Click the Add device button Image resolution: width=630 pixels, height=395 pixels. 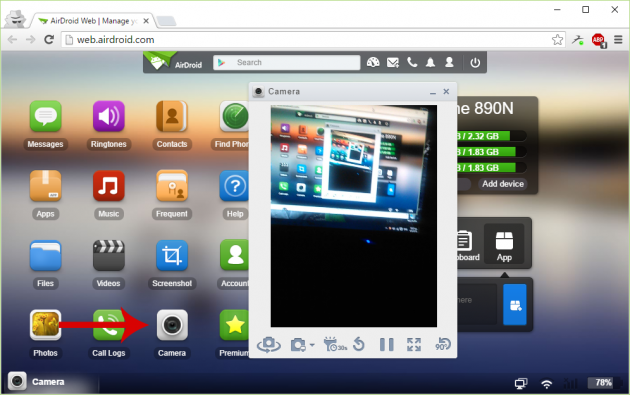click(x=503, y=184)
